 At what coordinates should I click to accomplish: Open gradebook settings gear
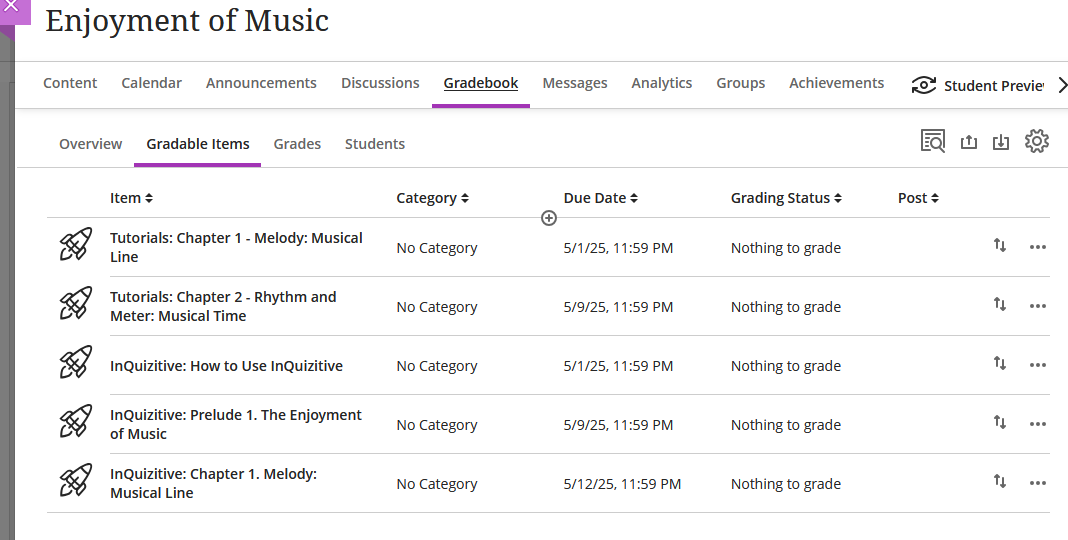click(x=1037, y=142)
